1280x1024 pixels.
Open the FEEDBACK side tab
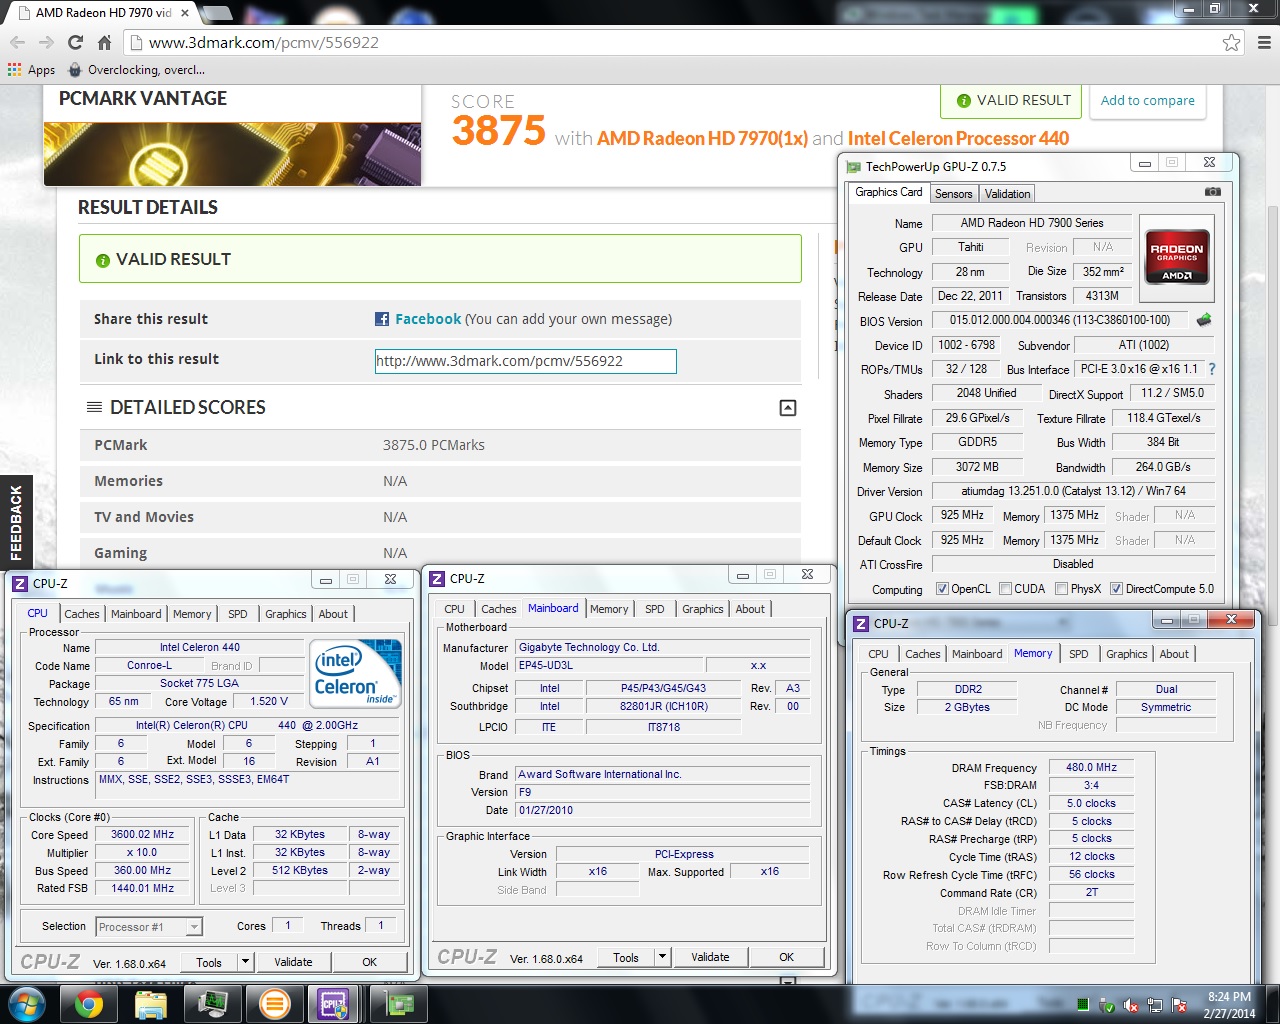[16, 522]
